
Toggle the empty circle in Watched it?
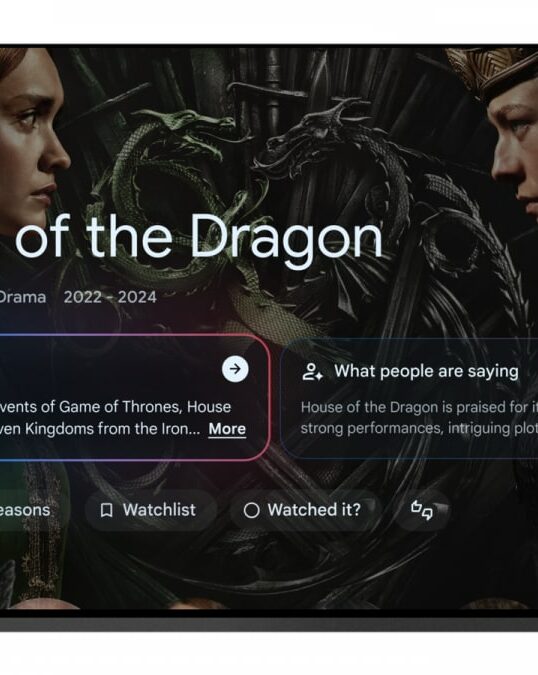(x=251, y=511)
